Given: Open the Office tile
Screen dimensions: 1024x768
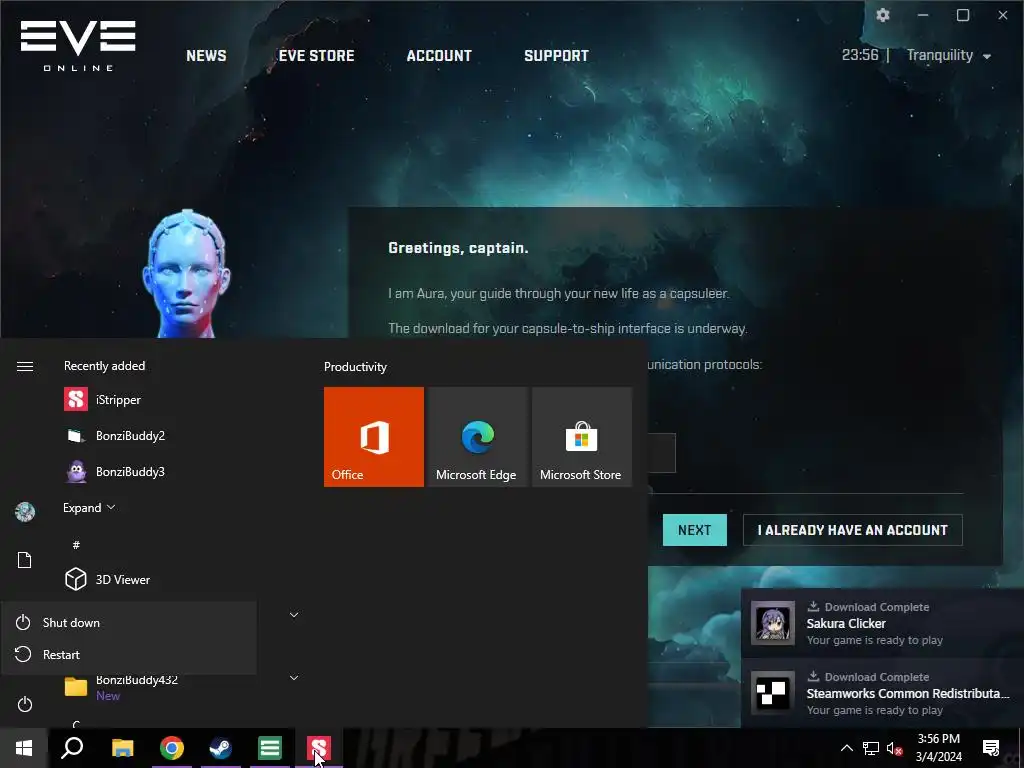Looking at the screenshot, I should (374, 437).
